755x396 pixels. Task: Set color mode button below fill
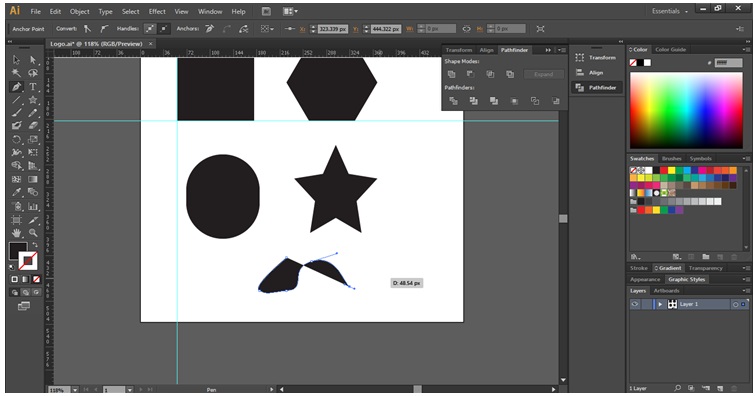tap(14, 279)
